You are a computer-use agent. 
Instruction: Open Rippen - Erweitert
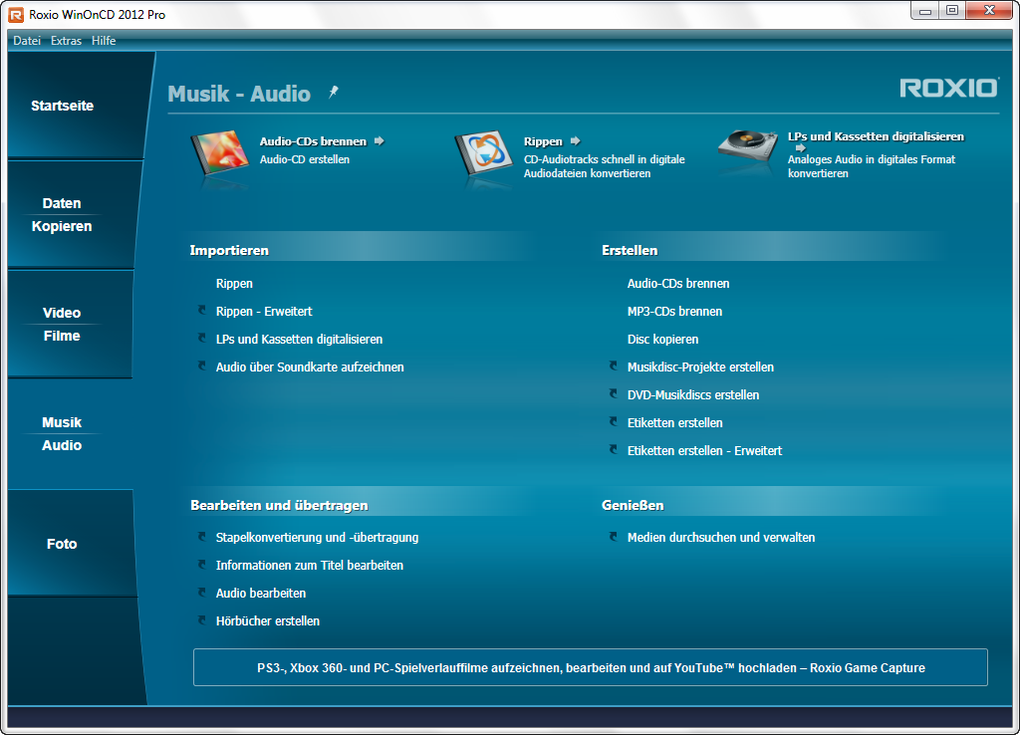click(264, 312)
